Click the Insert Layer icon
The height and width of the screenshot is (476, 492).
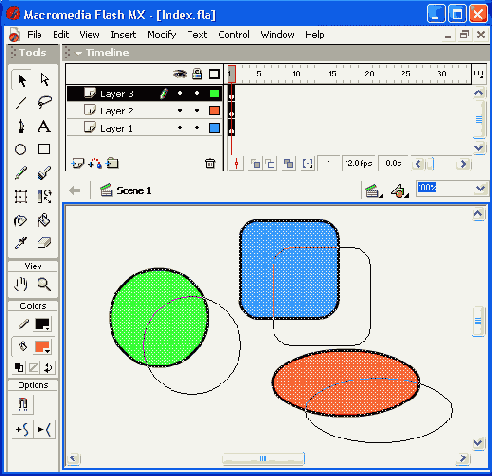point(78,163)
